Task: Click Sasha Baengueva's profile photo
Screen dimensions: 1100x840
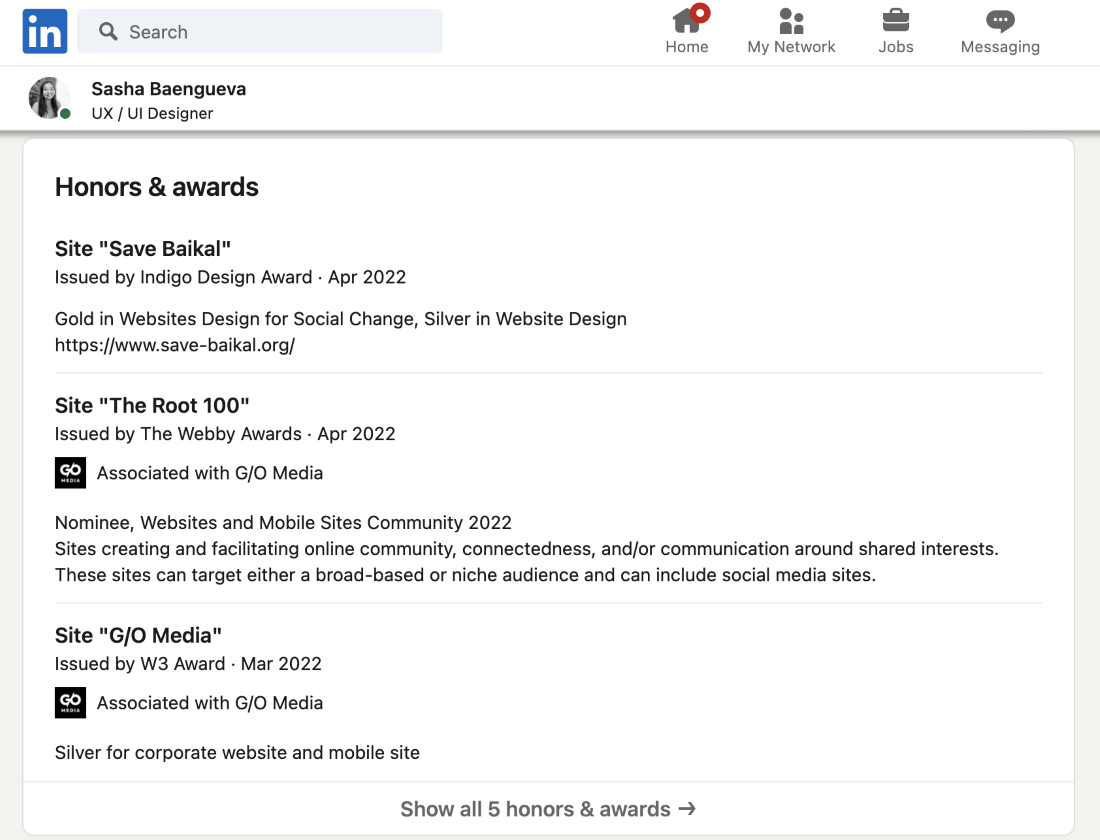Action: (48, 98)
